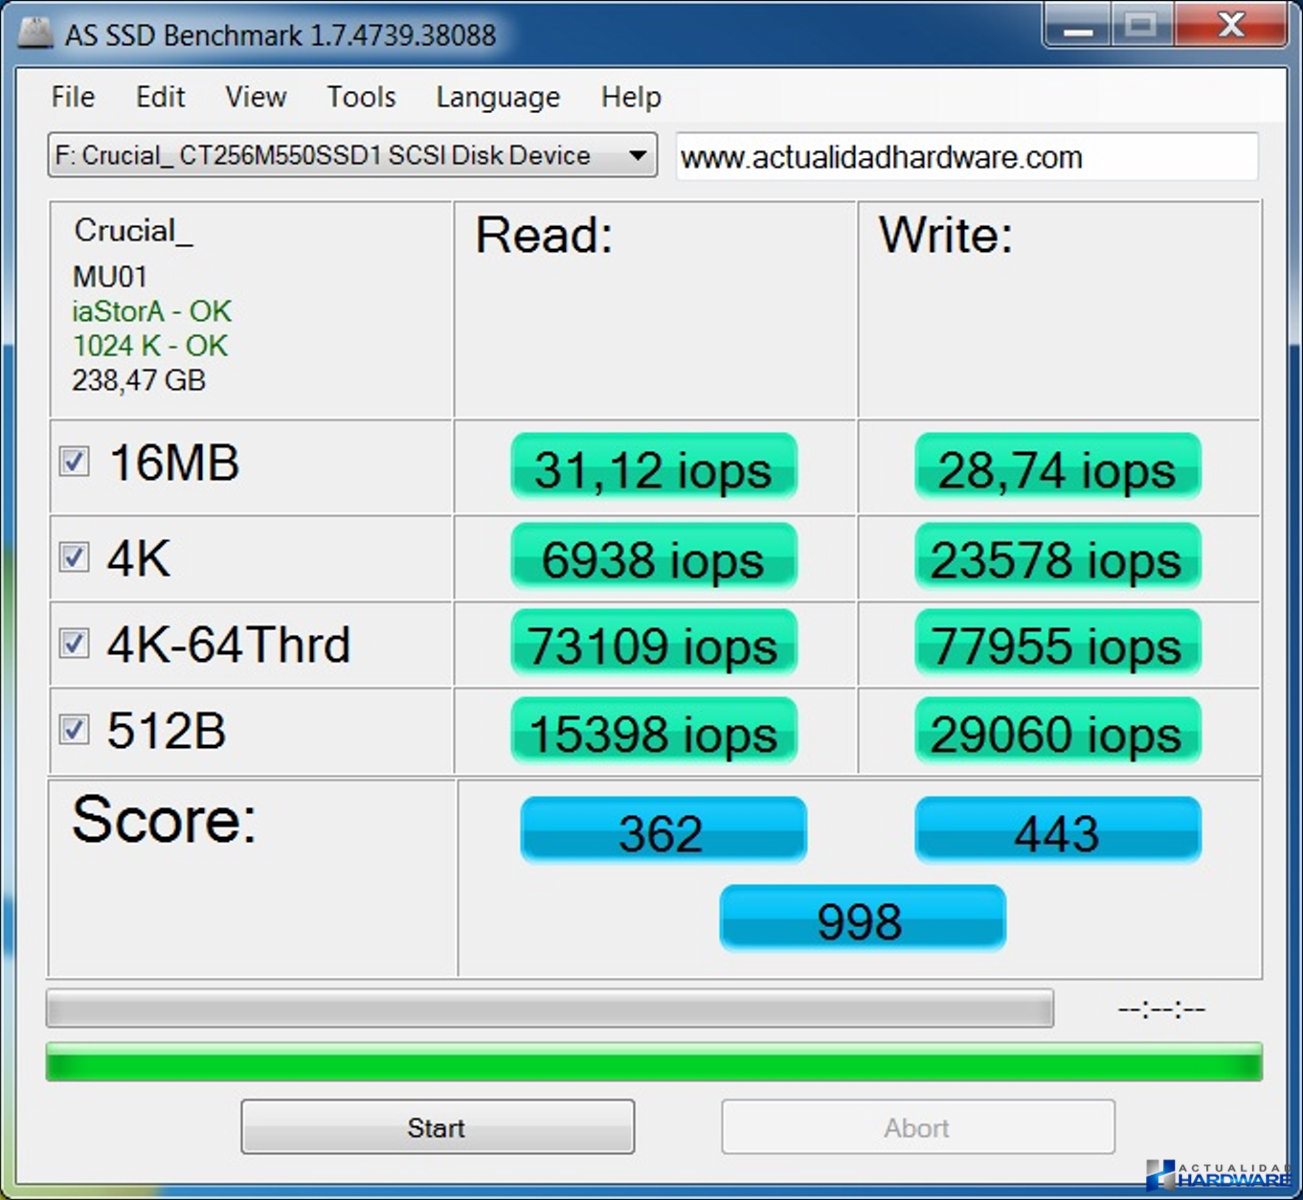Toggle the 4K test checkbox
This screenshot has height=1200, width=1303.
coord(75,557)
